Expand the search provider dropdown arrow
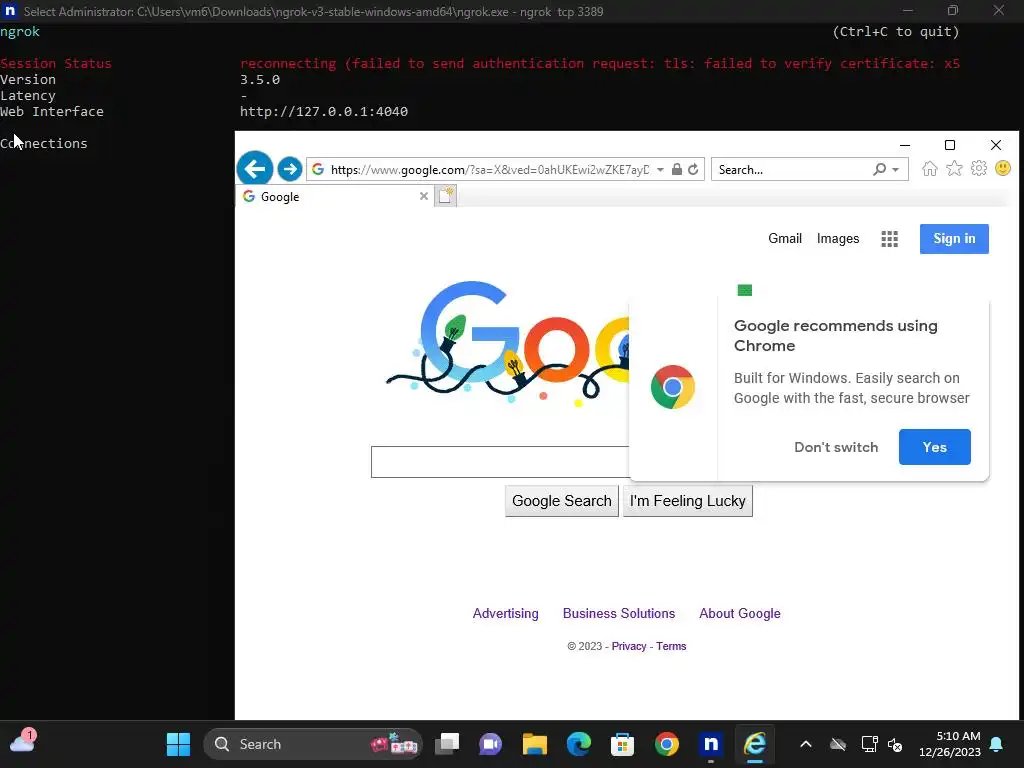1024x768 pixels. point(896,170)
